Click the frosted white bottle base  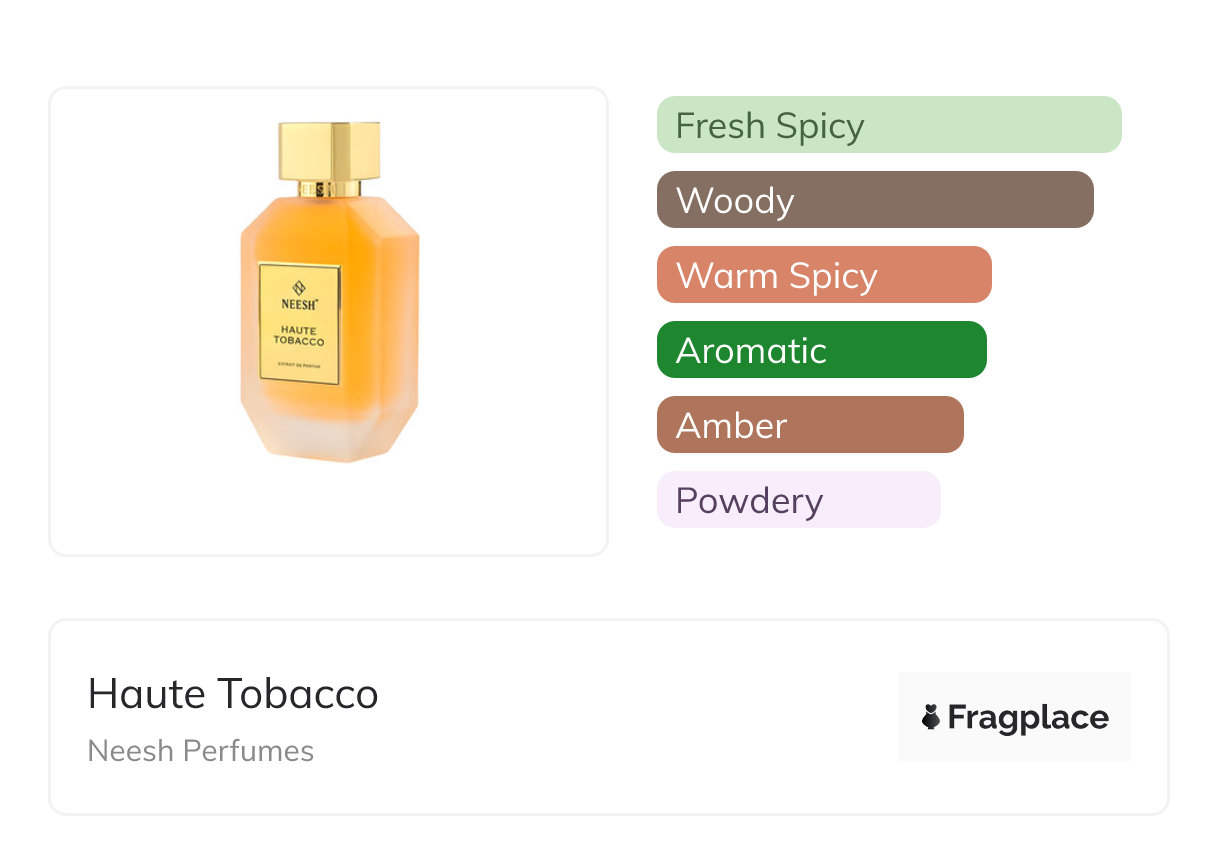point(330,440)
